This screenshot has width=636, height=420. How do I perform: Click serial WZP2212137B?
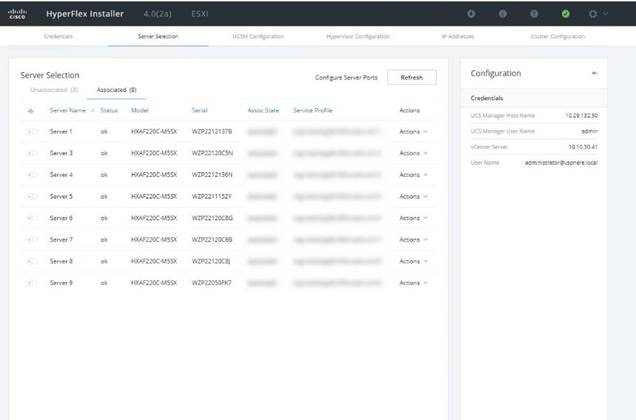(x=212, y=131)
